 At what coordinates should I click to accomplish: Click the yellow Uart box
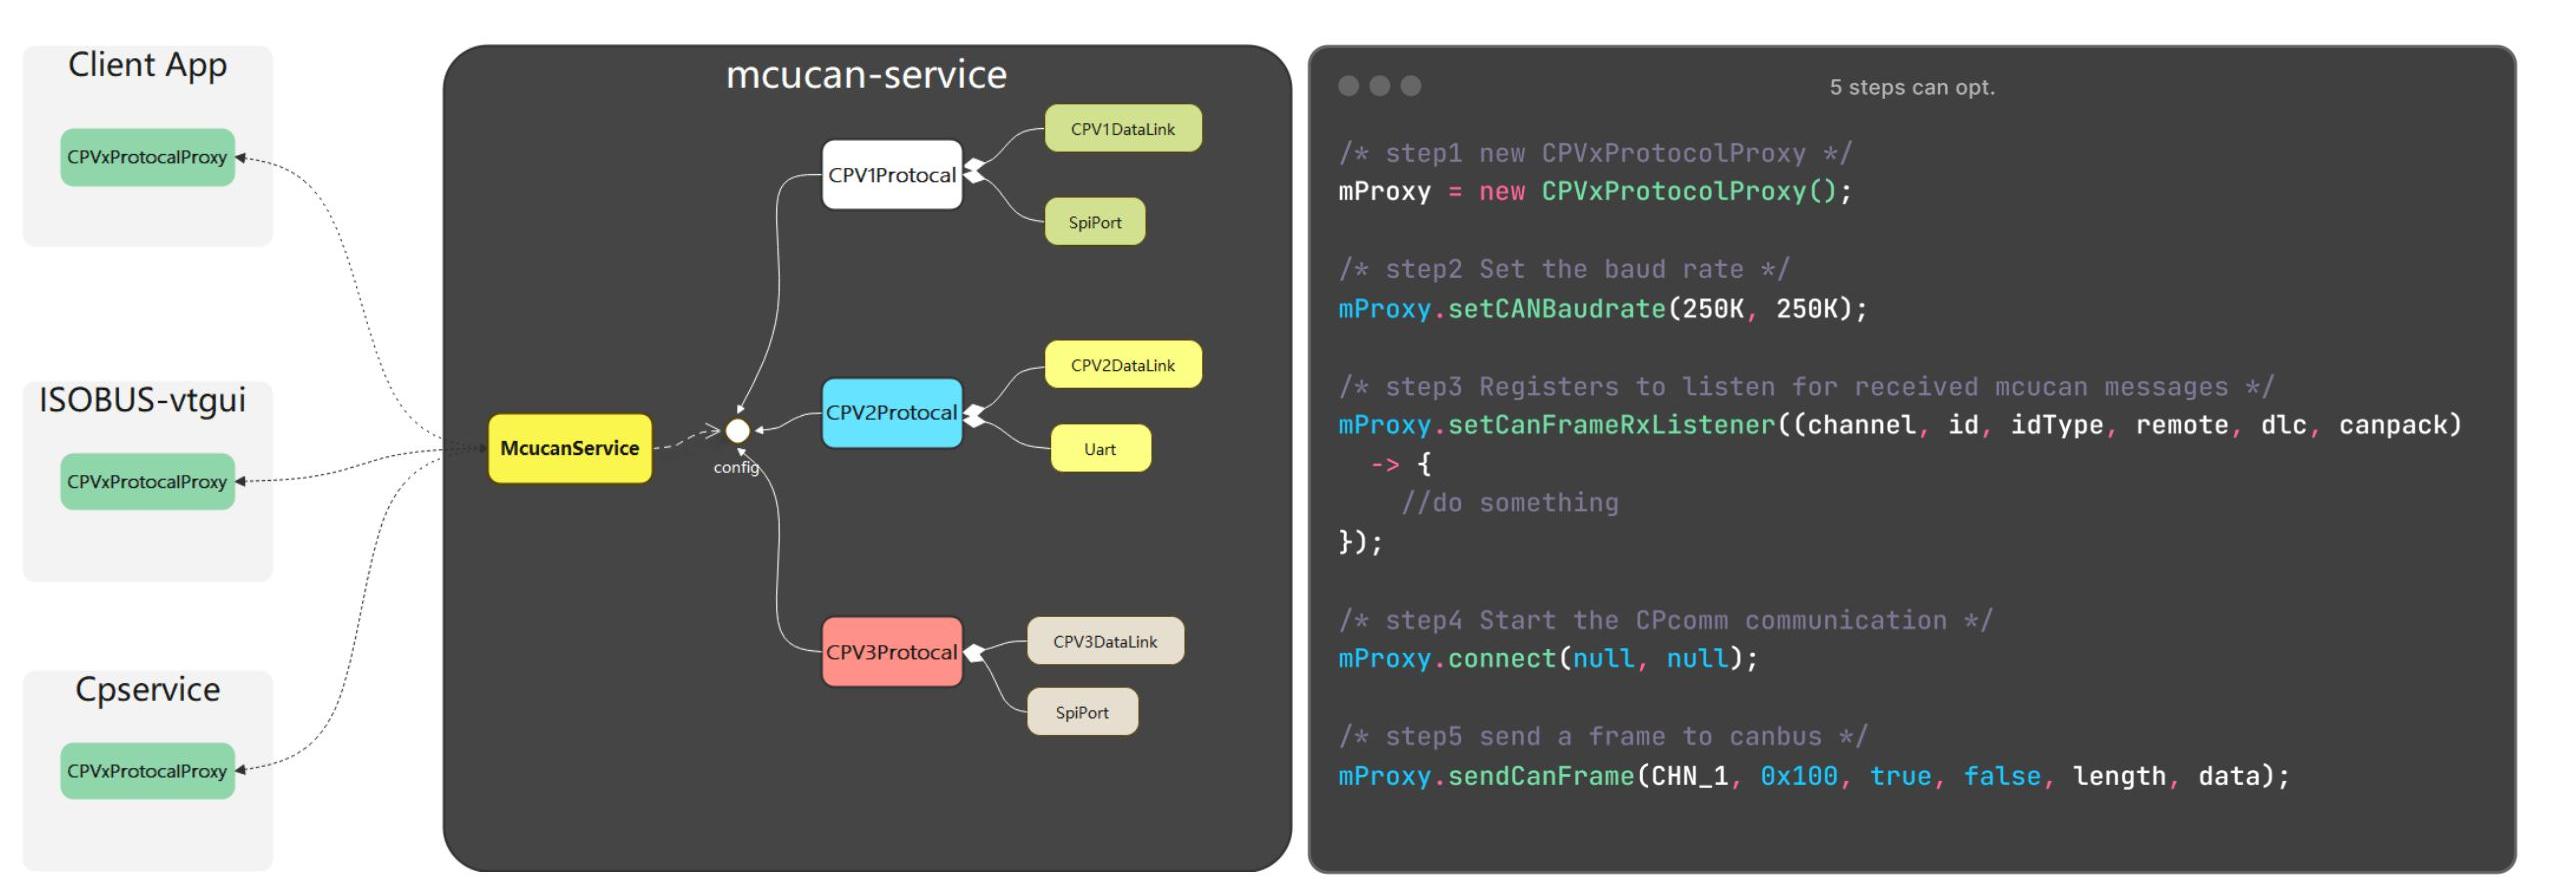click(x=1100, y=449)
